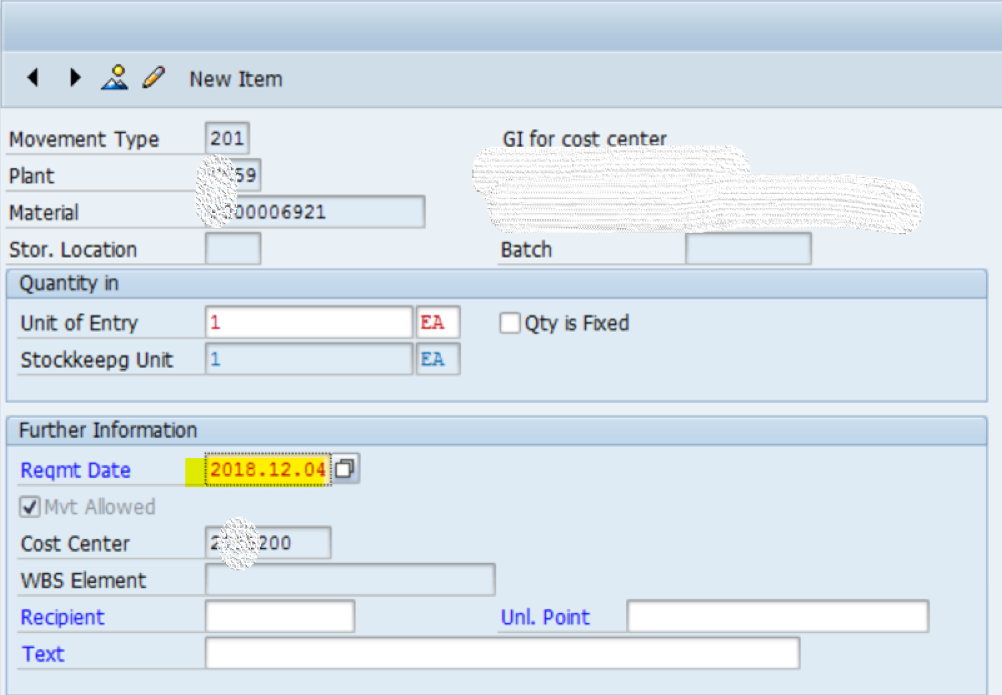
Task: Focus the Movement Type field 201
Action: tap(227, 138)
